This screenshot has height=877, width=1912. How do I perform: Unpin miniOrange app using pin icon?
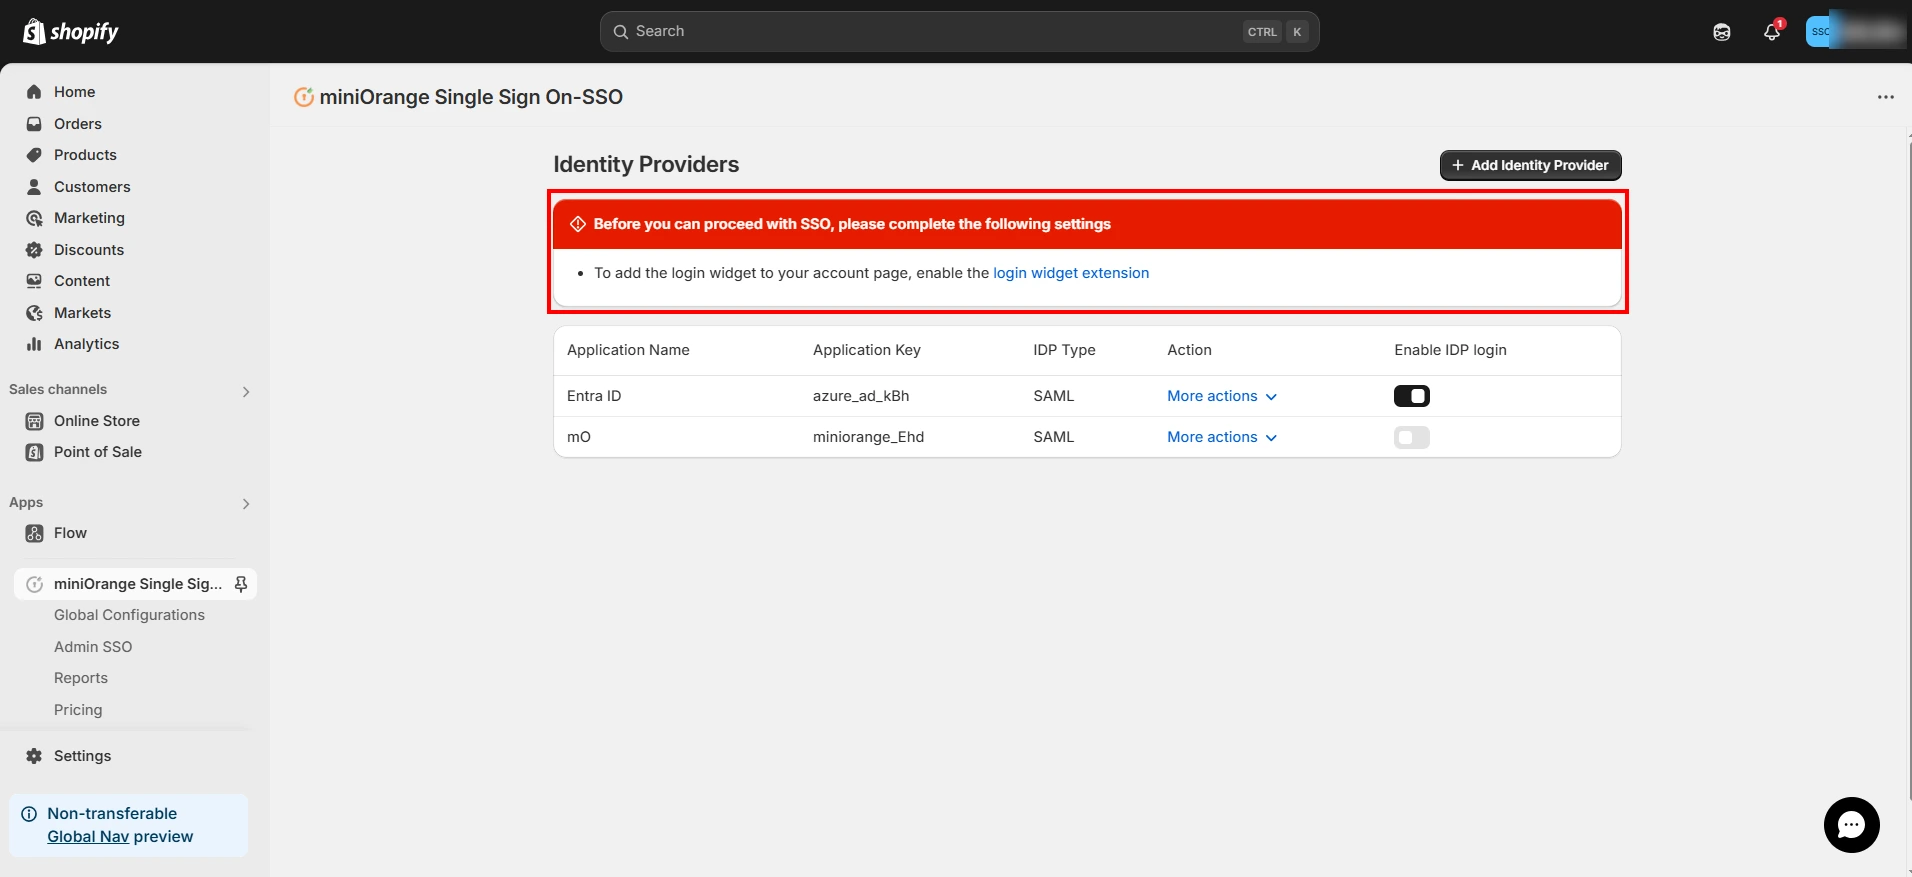pyautogui.click(x=241, y=584)
